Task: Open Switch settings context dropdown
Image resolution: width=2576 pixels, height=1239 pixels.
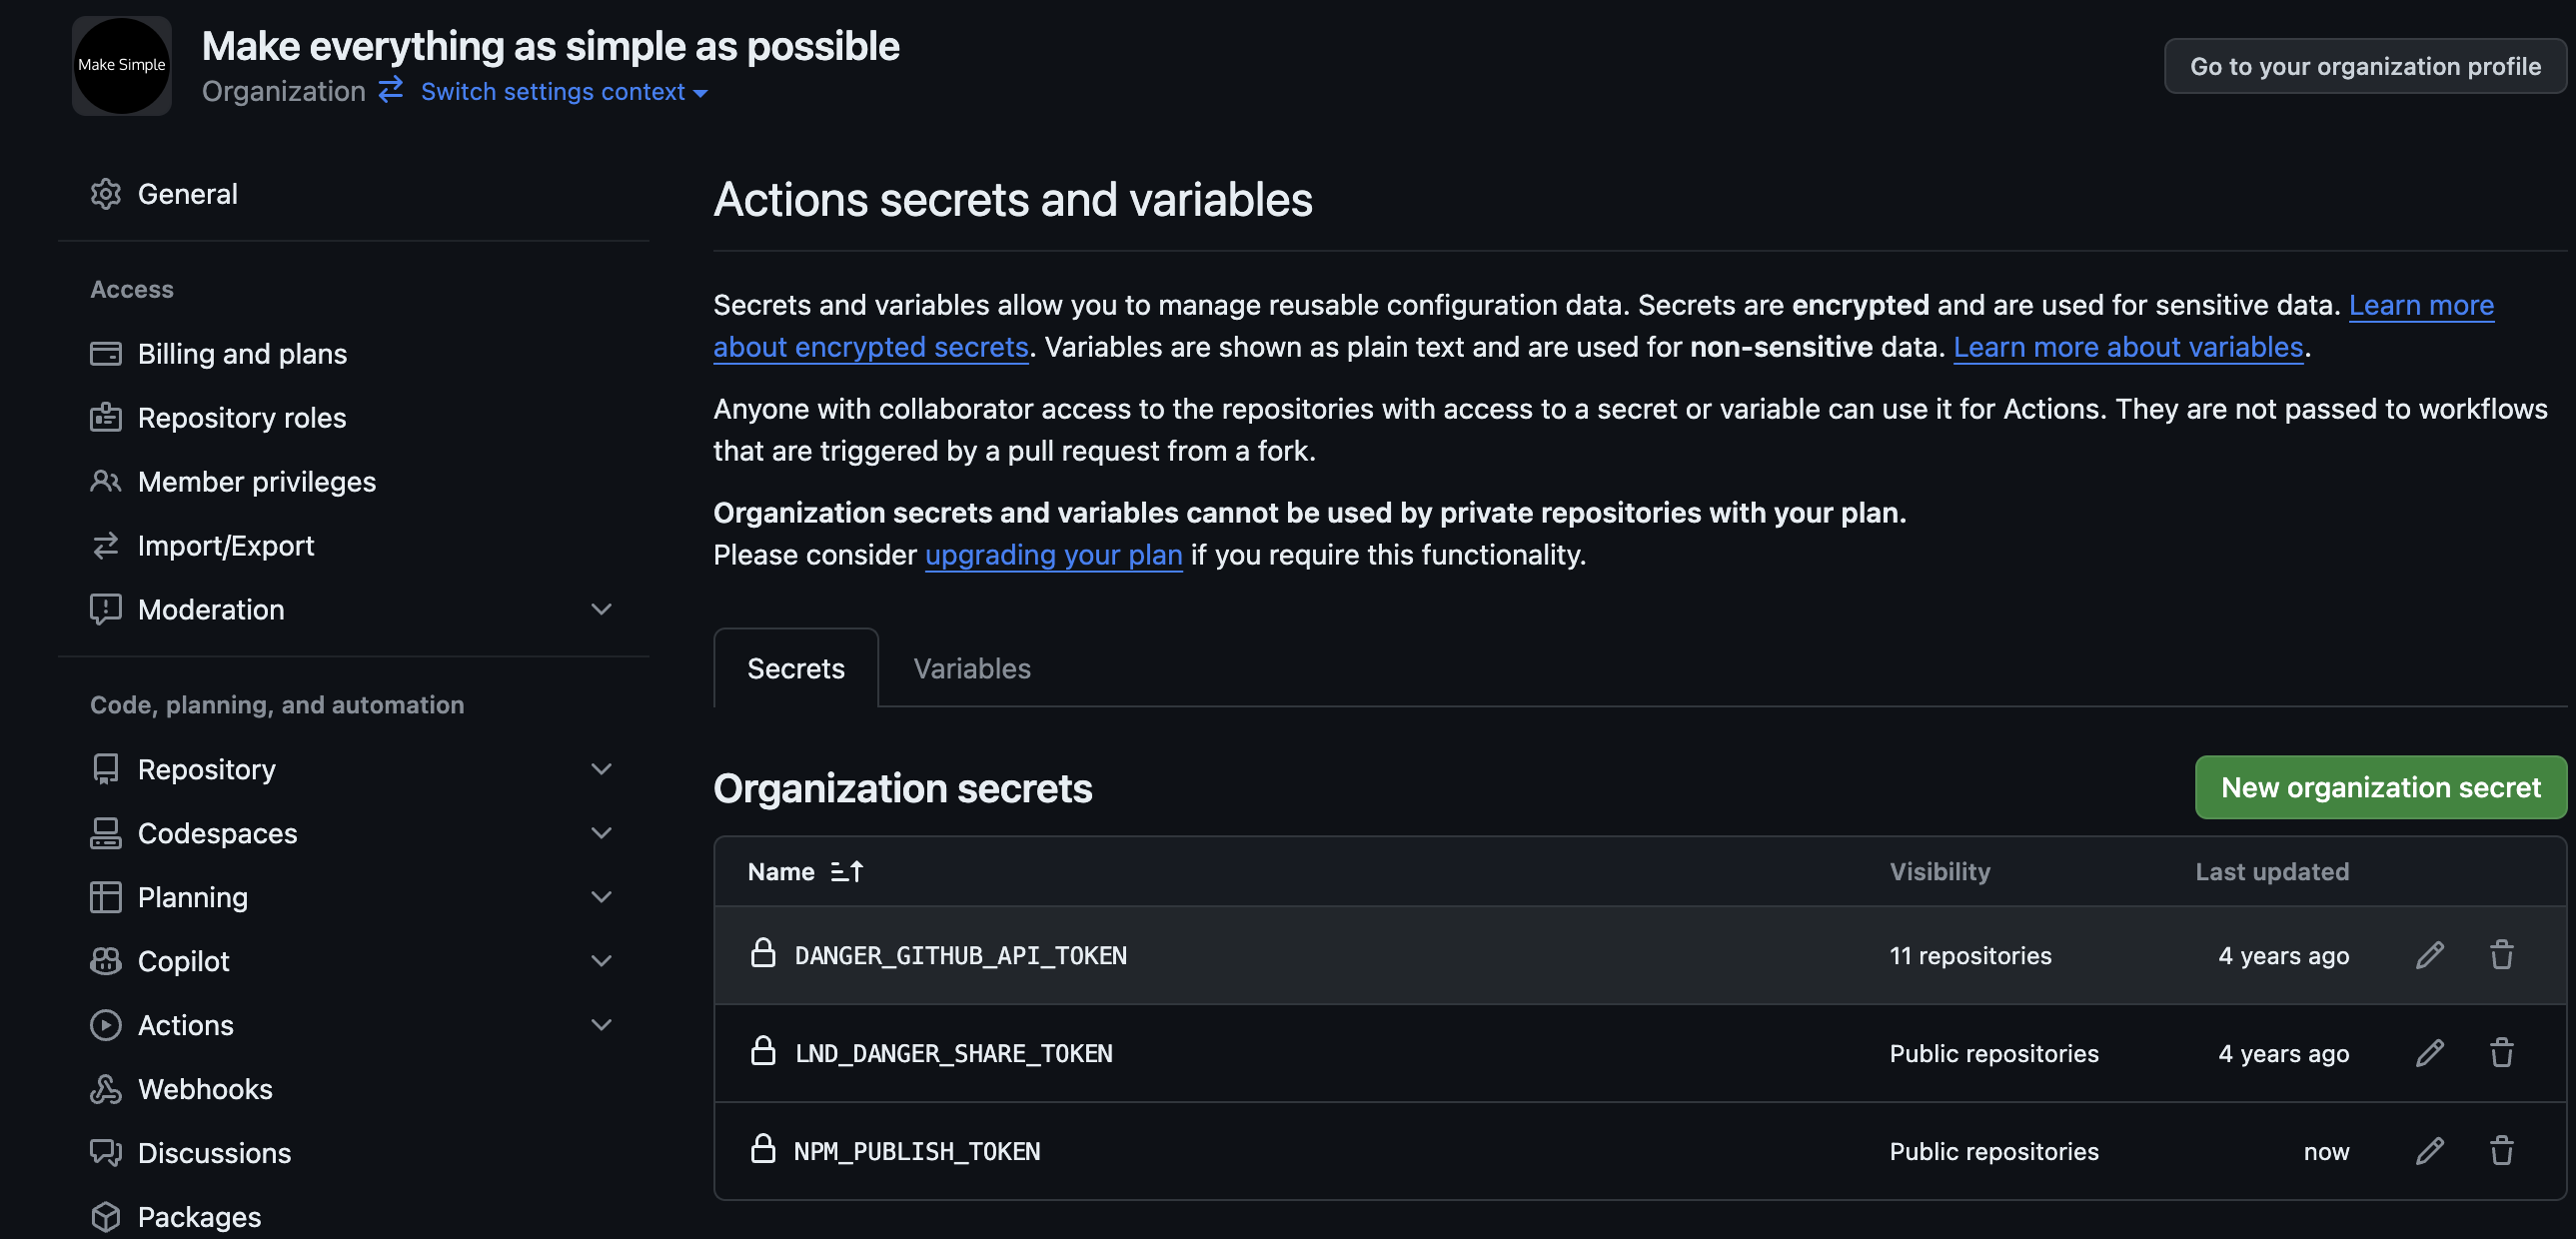Action: click(563, 92)
